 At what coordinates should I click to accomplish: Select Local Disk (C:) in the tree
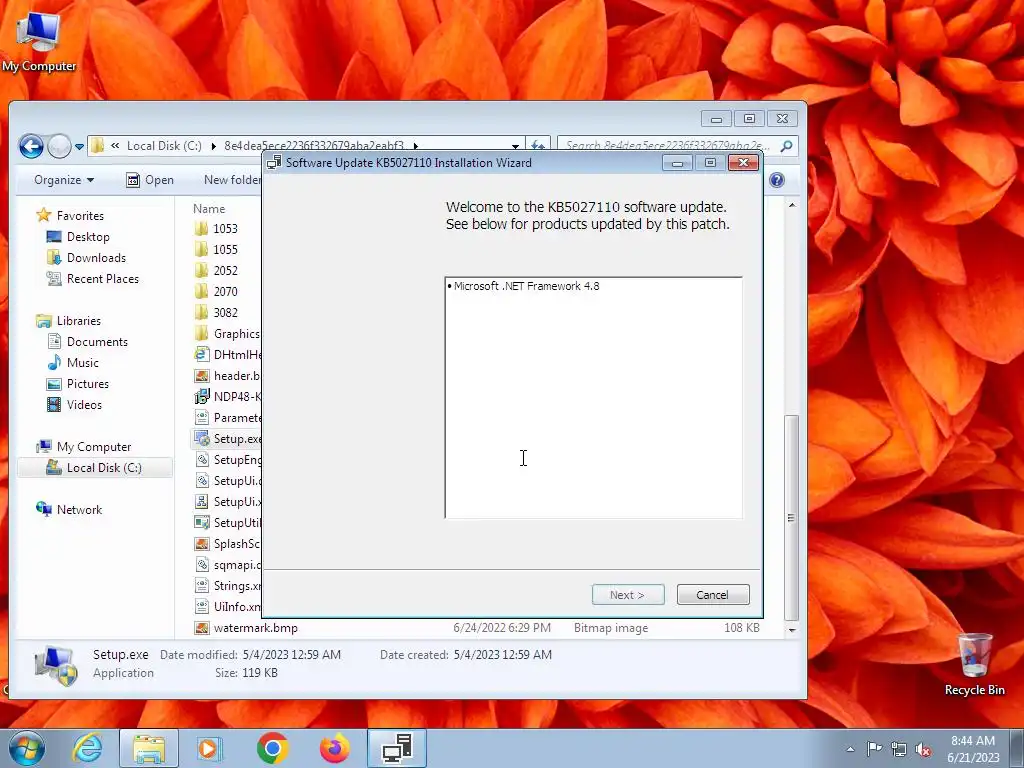pos(94,468)
